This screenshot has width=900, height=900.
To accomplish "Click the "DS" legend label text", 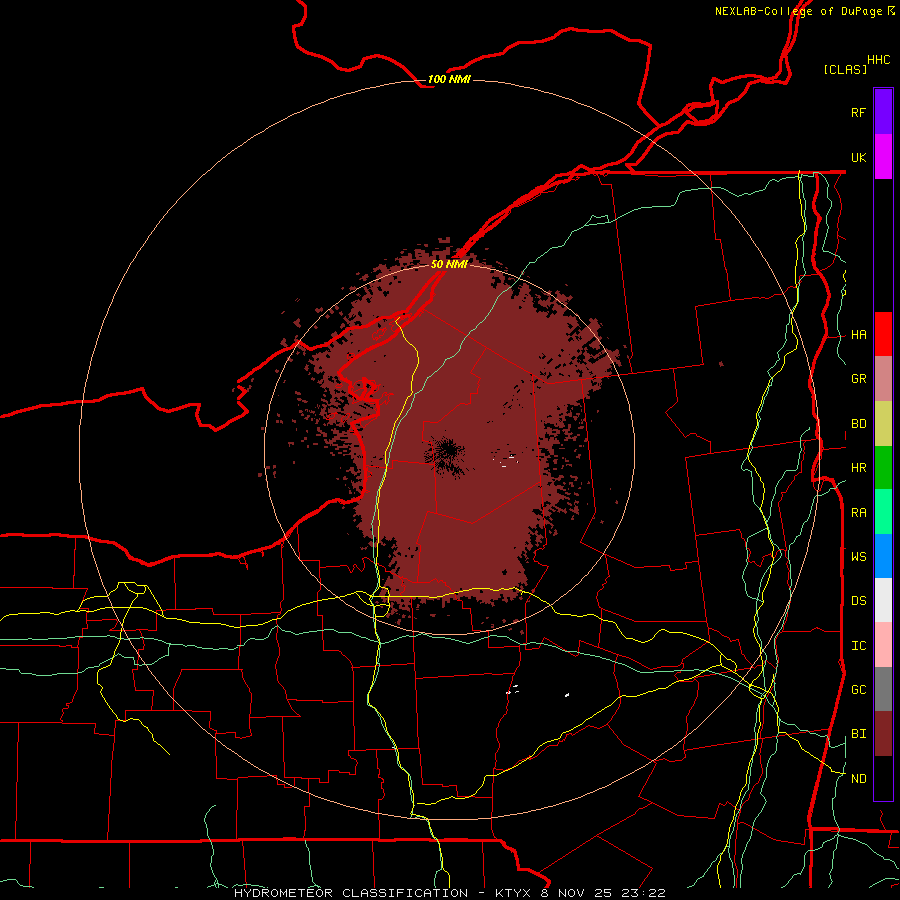I will pos(859,601).
